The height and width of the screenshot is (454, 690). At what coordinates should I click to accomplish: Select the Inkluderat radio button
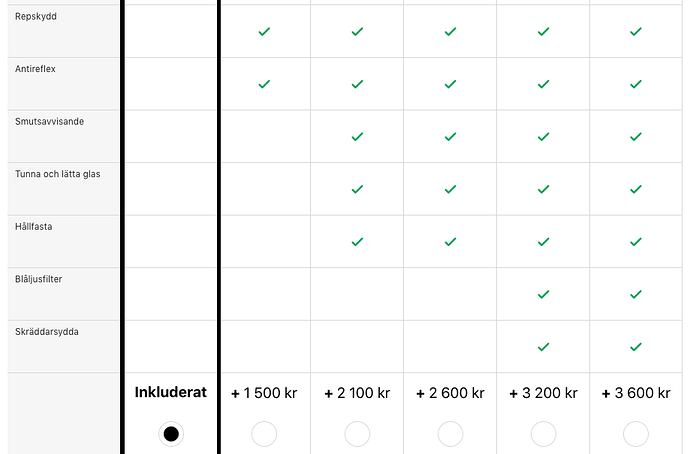[171, 433]
